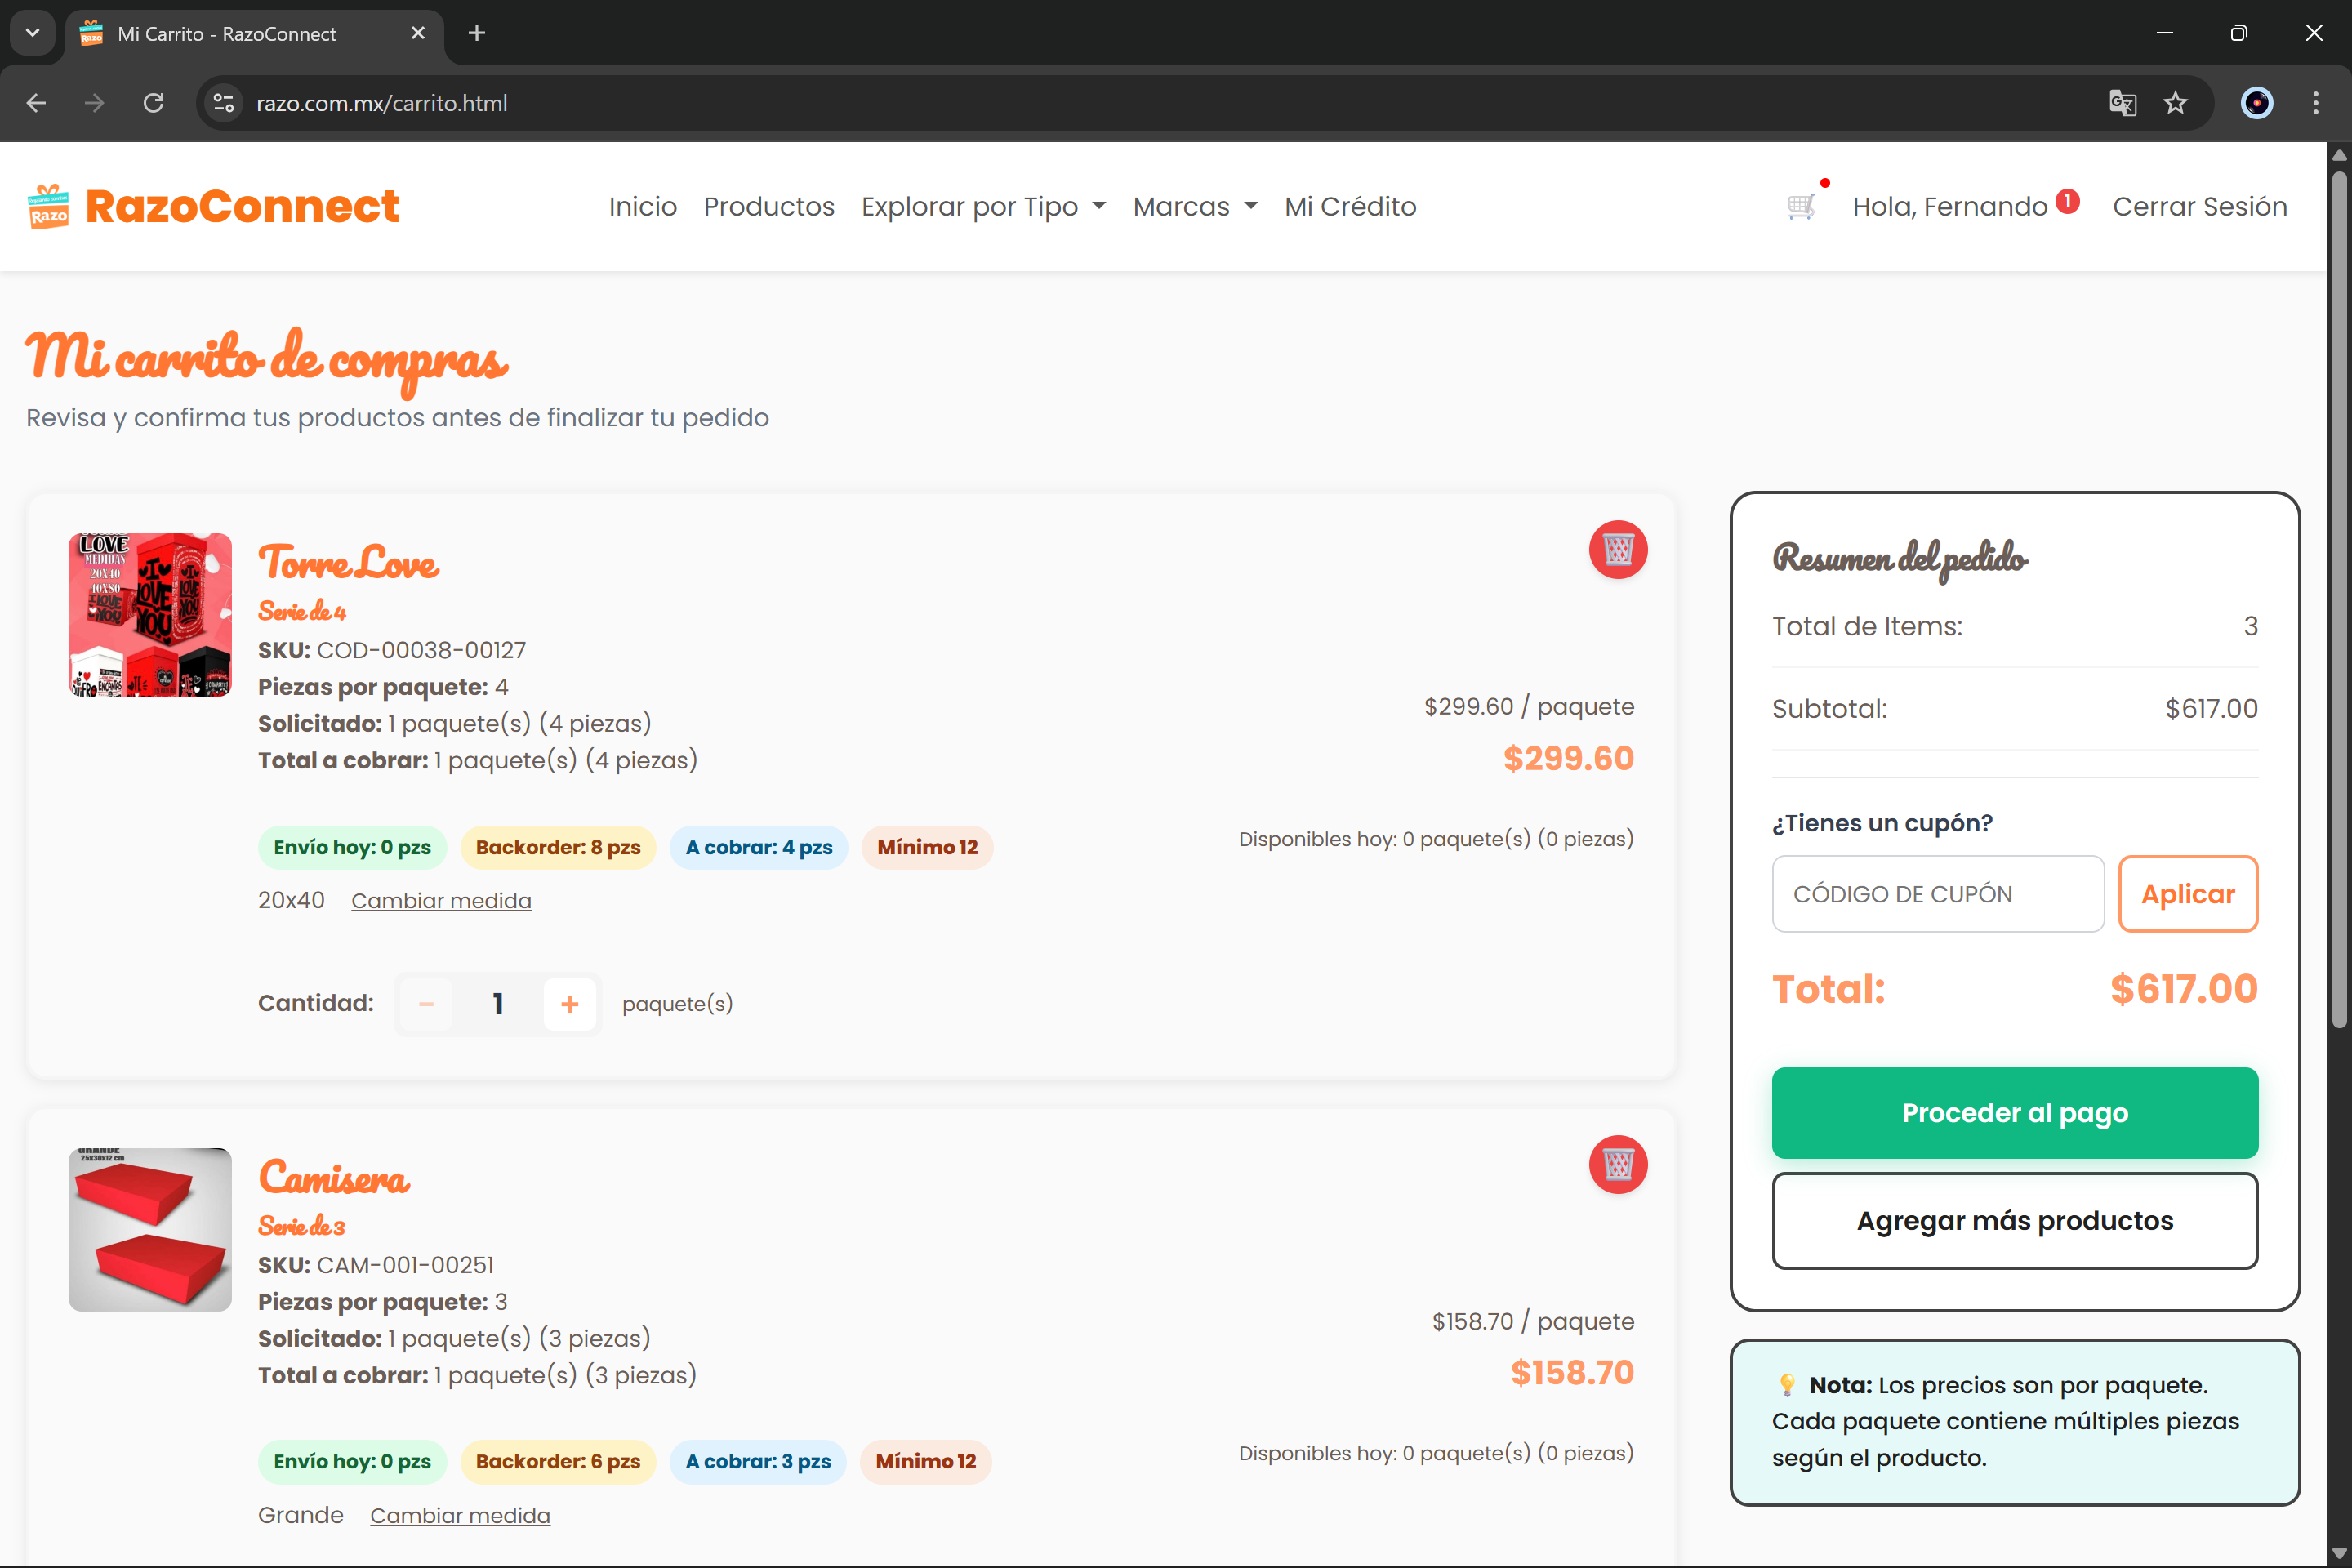
Task: Open the shopping cart icon with notification dot
Action: pyautogui.click(x=1800, y=206)
